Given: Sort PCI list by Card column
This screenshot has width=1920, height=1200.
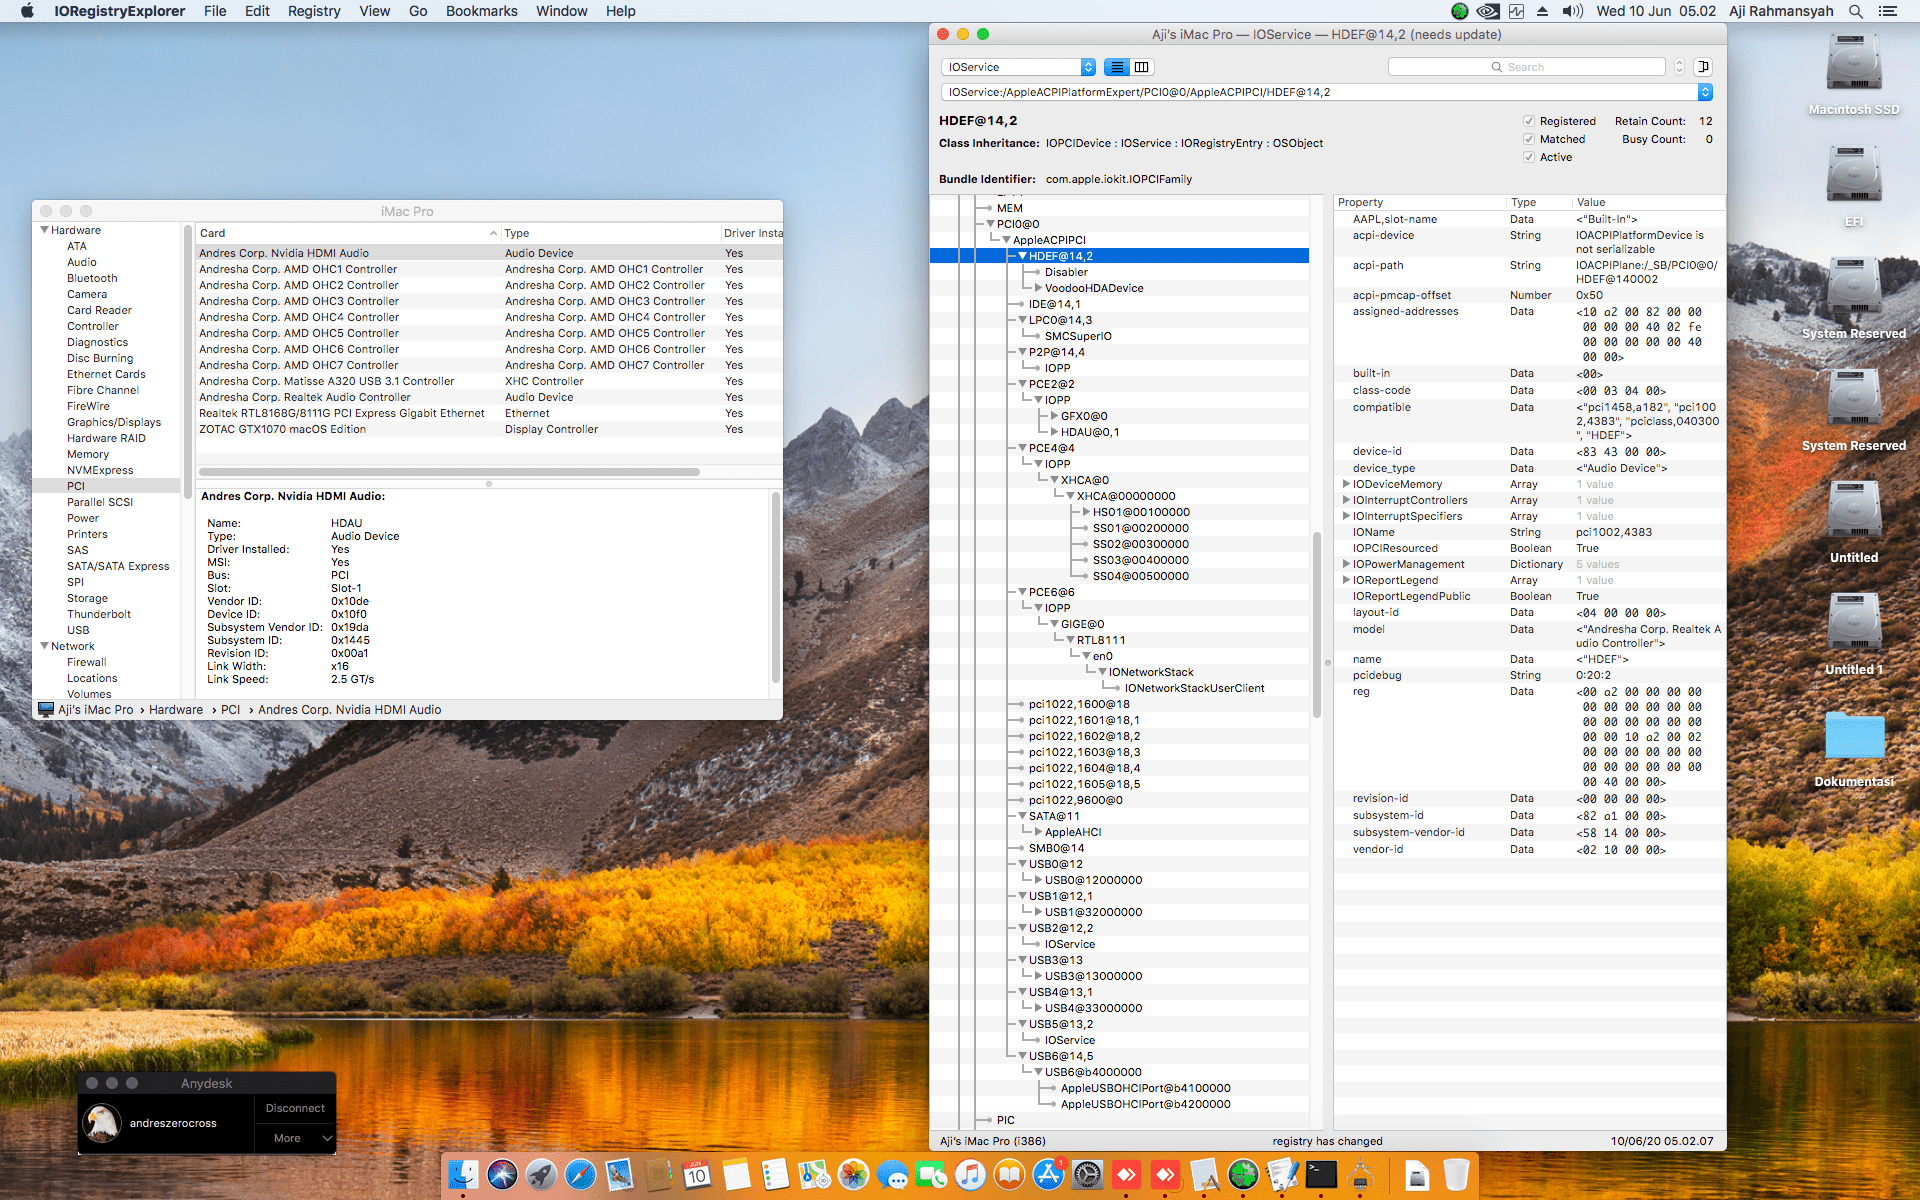Looking at the screenshot, I should pyautogui.click(x=348, y=233).
